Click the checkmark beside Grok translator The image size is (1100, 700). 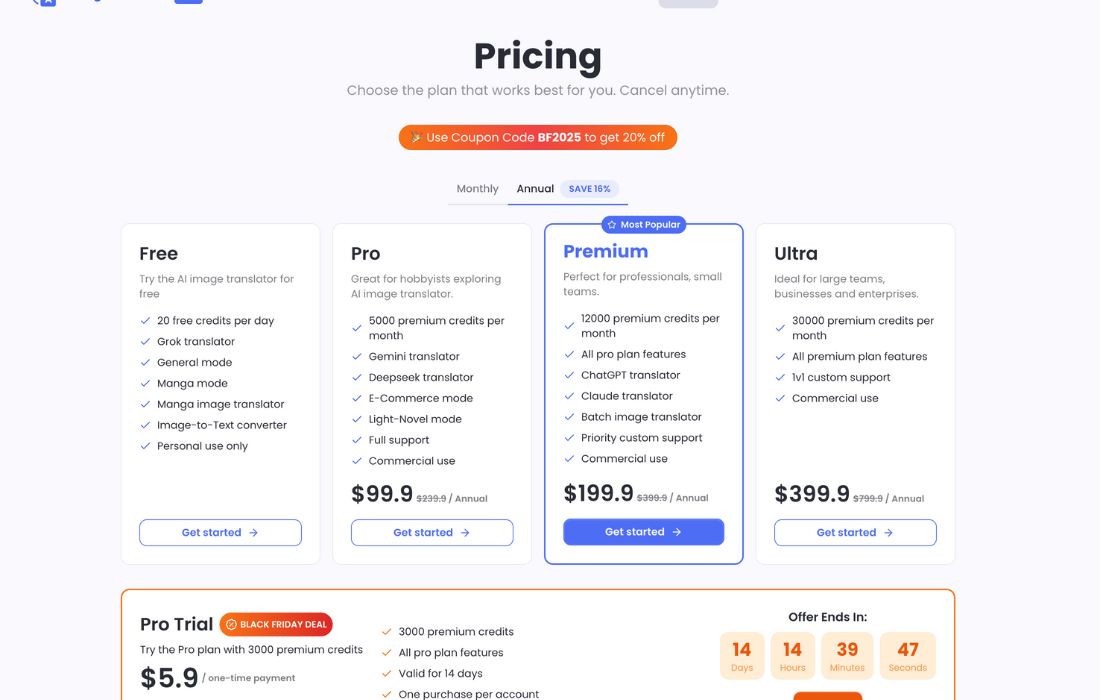point(145,342)
